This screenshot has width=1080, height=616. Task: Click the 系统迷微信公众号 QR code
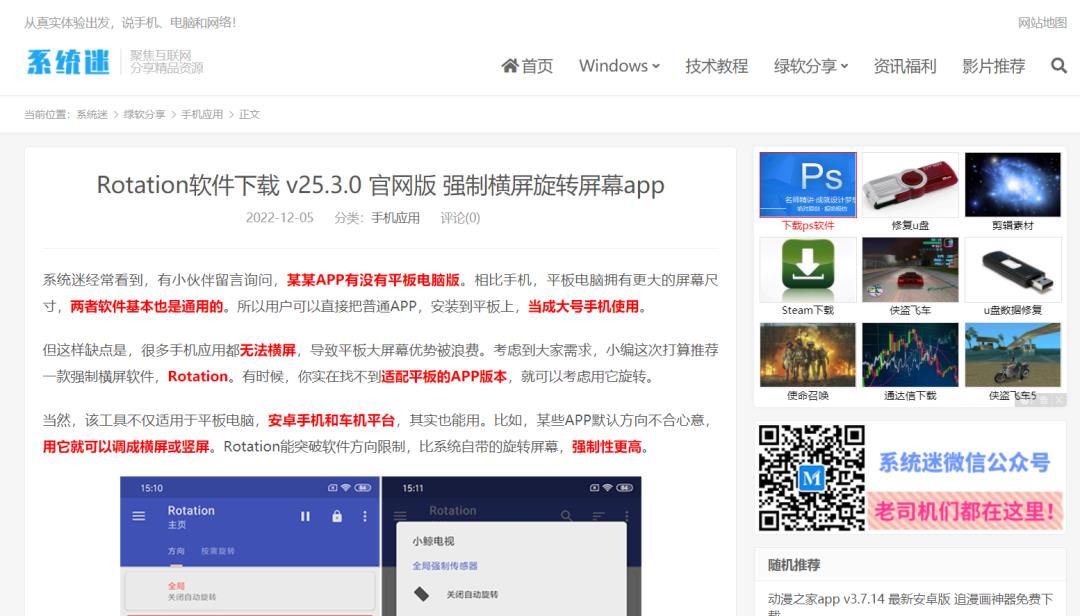coord(810,477)
